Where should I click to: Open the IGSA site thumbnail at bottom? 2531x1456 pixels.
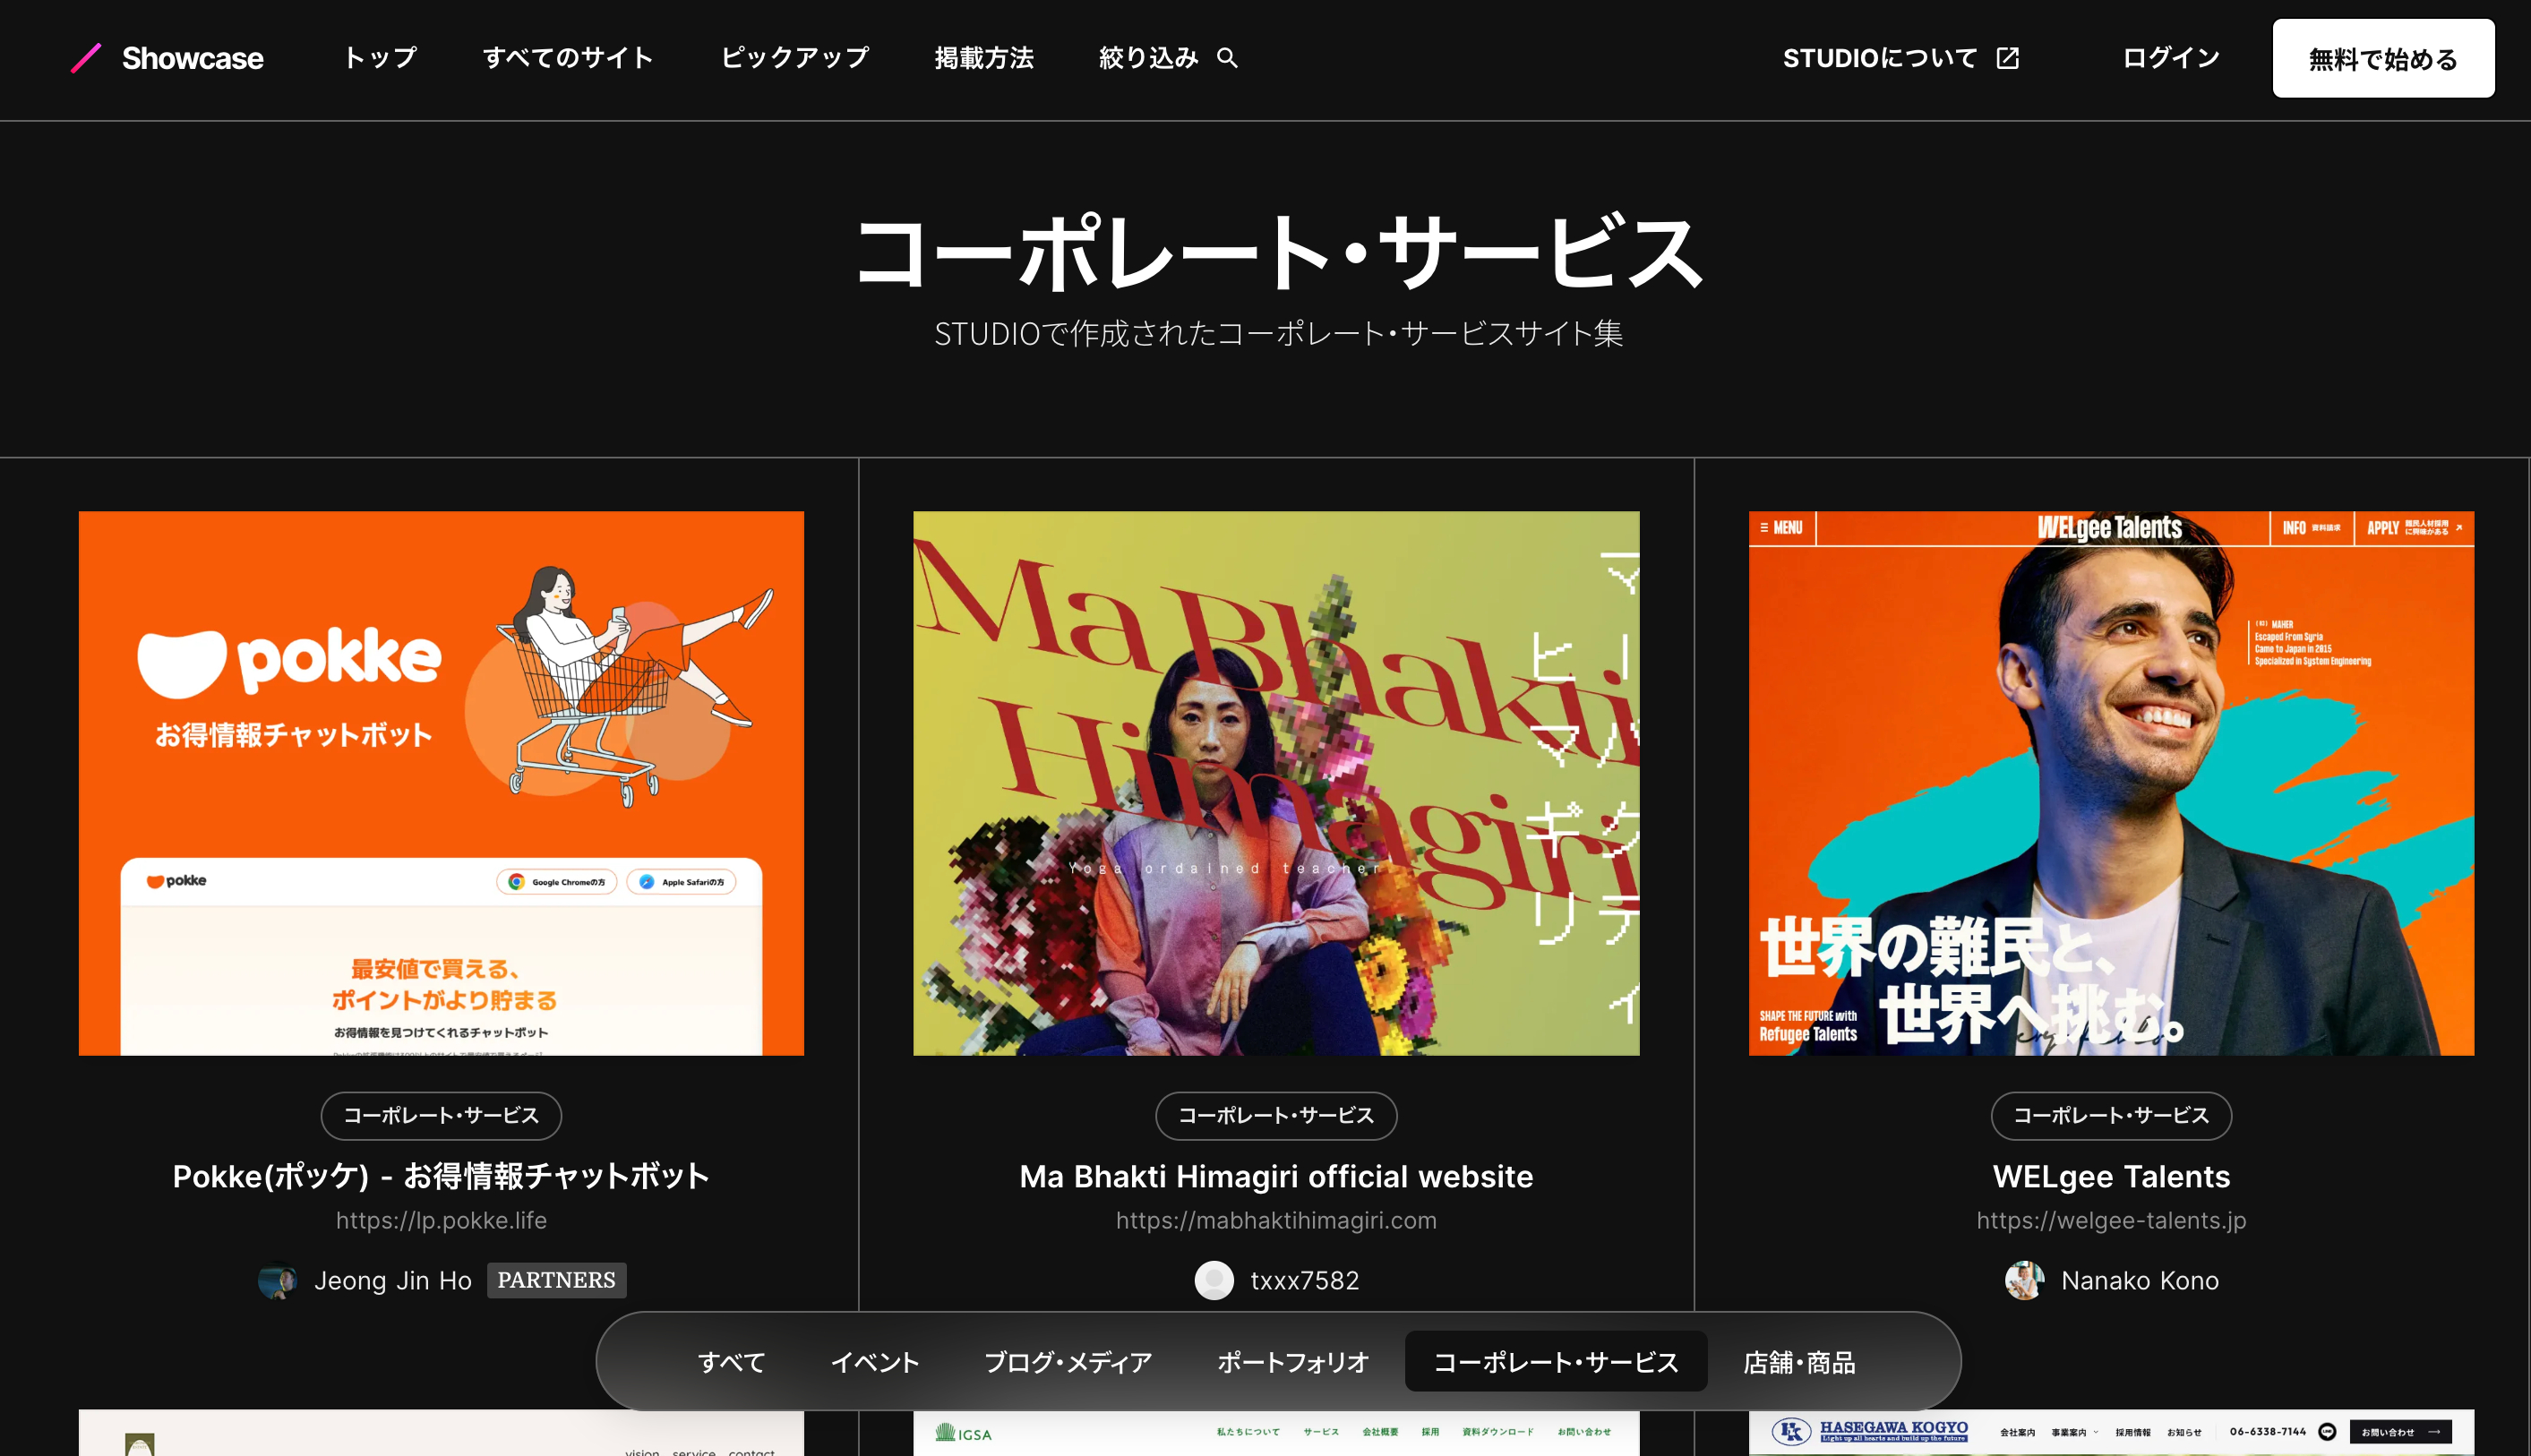point(1276,1433)
